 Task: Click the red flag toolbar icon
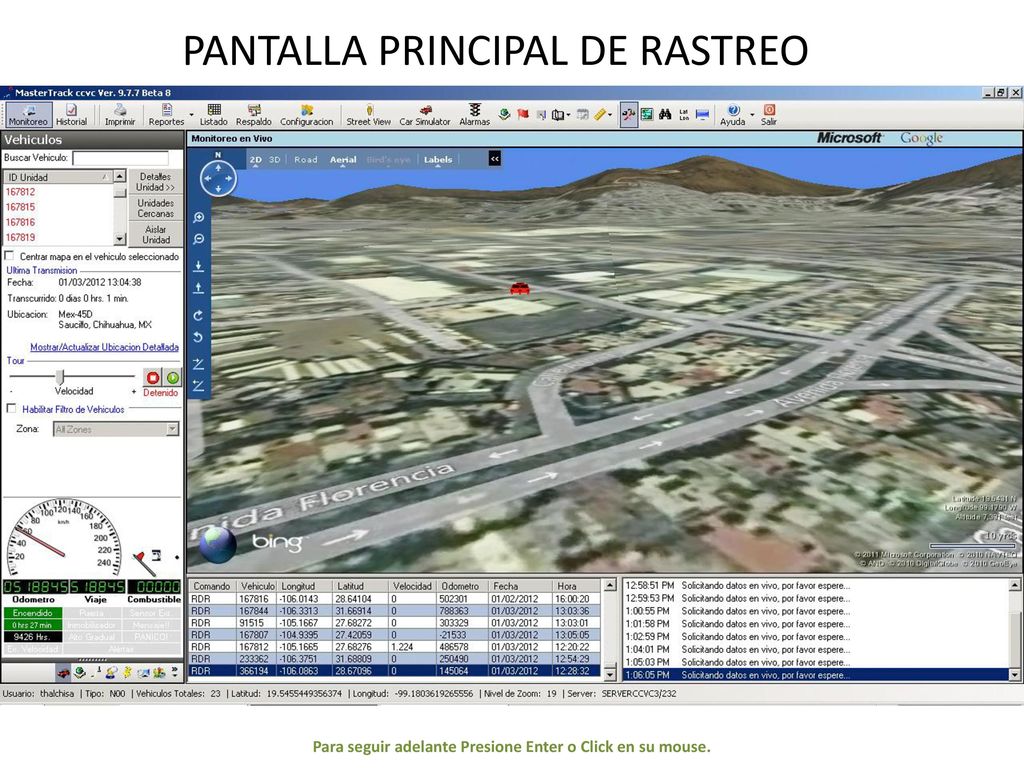coord(522,114)
